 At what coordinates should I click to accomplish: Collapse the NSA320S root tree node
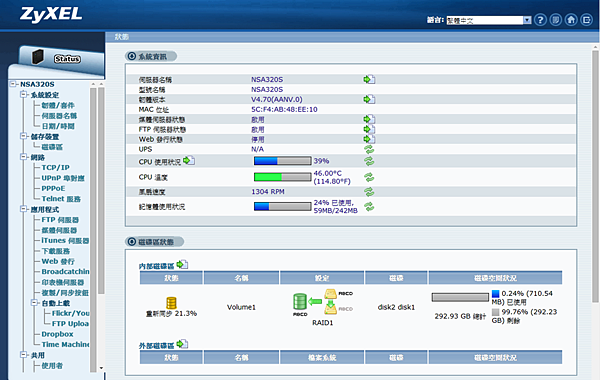pos(13,84)
